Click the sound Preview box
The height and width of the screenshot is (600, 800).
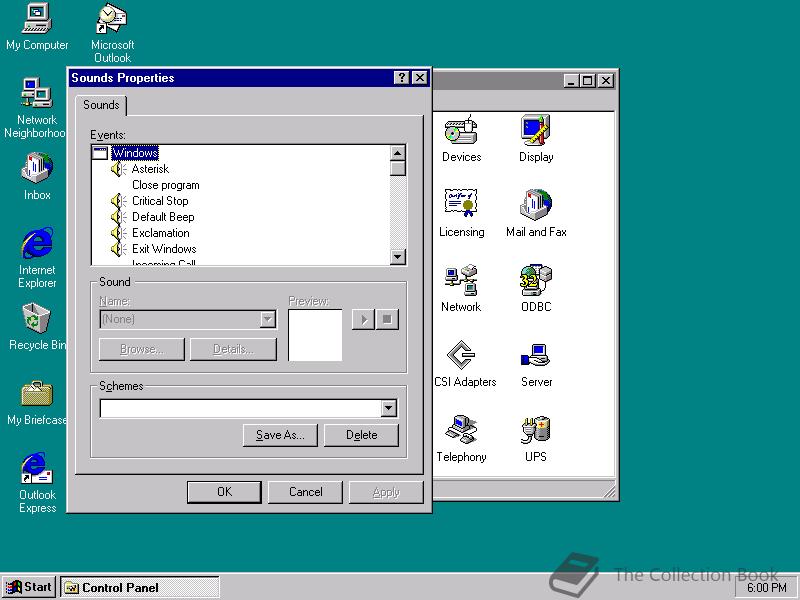pos(315,335)
